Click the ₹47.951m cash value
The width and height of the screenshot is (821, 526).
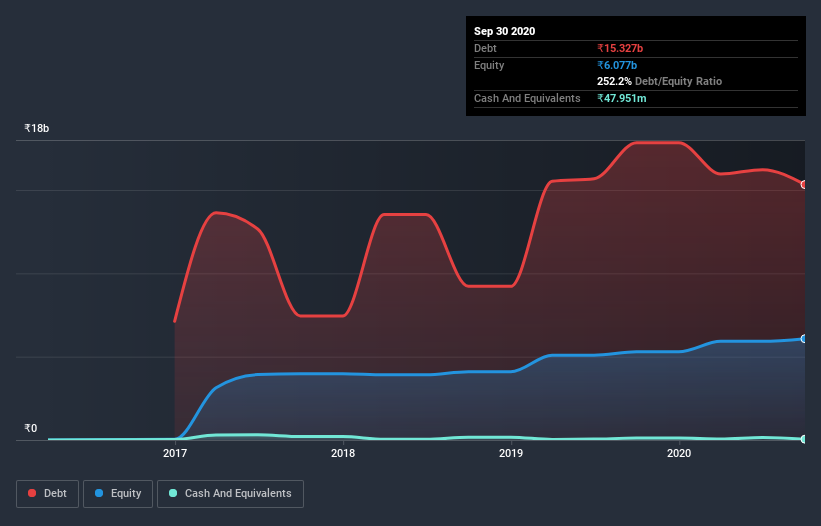[622, 98]
